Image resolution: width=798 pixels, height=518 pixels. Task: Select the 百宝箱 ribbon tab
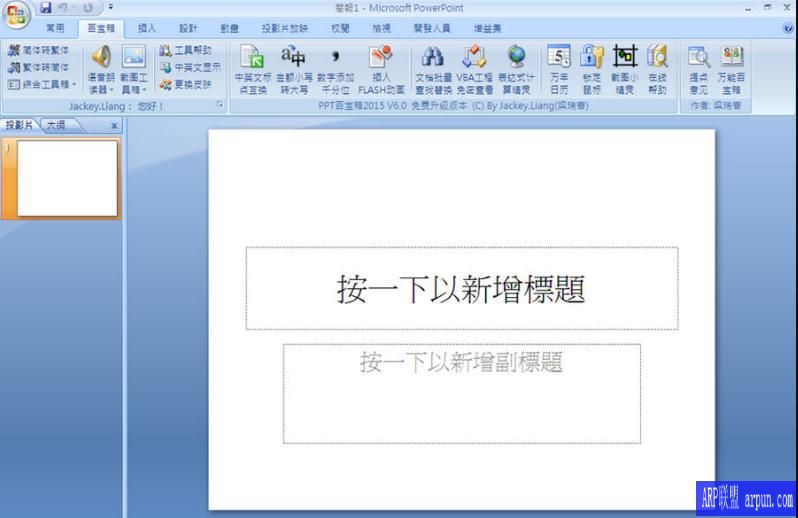click(x=101, y=28)
